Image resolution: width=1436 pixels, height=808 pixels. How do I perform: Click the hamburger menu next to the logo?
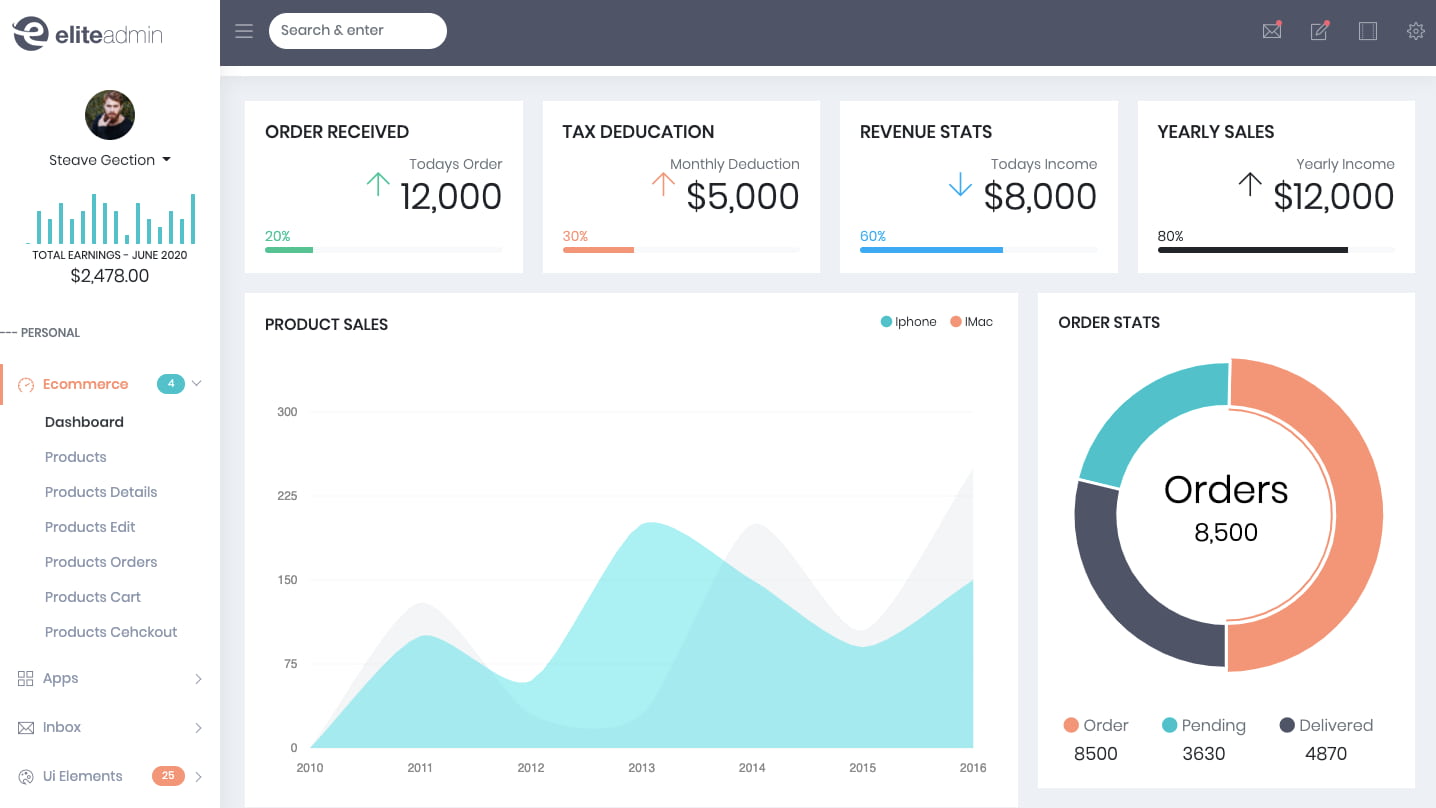click(x=243, y=30)
